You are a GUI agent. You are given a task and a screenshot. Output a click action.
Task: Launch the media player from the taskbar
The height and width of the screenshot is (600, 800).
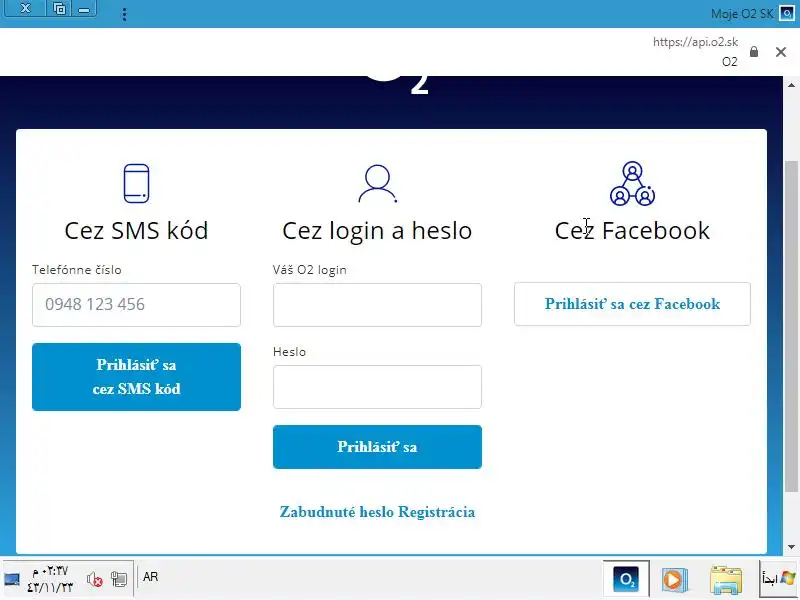tap(674, 580)
